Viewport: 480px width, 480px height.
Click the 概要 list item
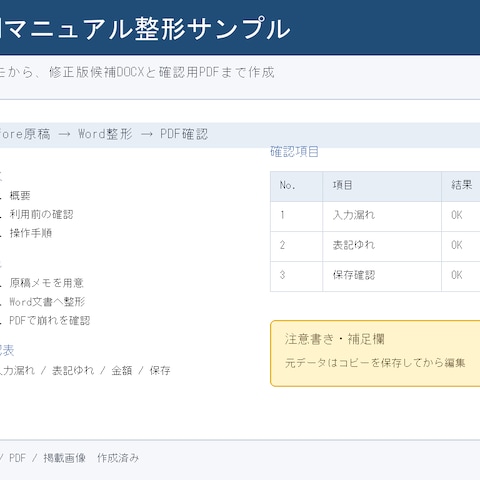(x=20, y=195)
